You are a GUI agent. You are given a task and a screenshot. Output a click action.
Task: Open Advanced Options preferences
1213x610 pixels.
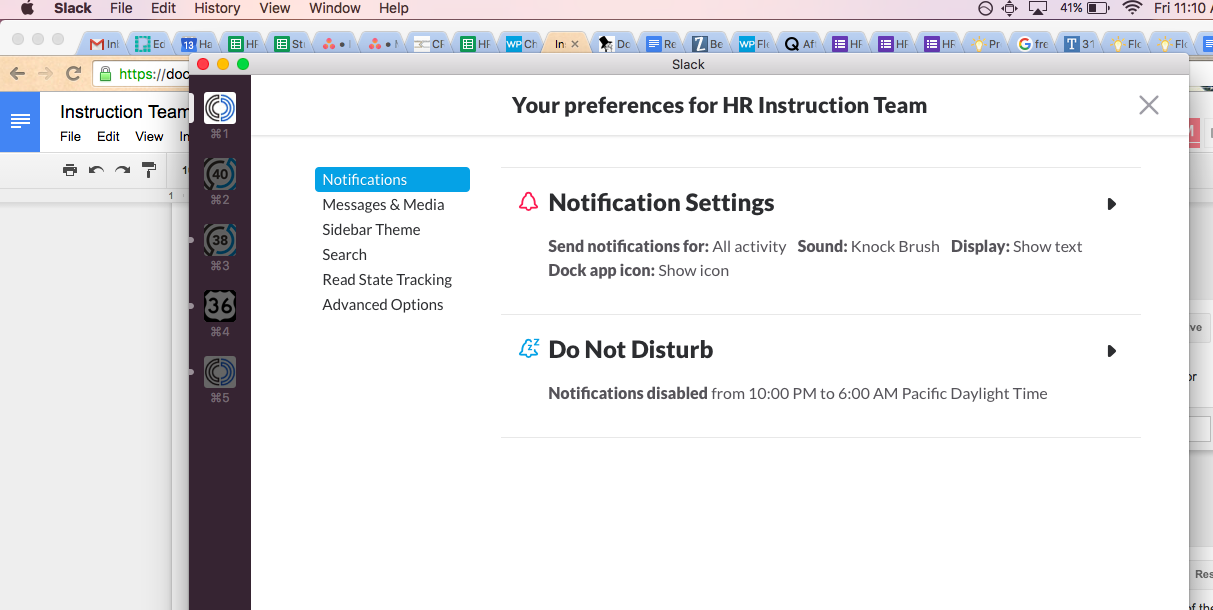click(x=383, y=305)
